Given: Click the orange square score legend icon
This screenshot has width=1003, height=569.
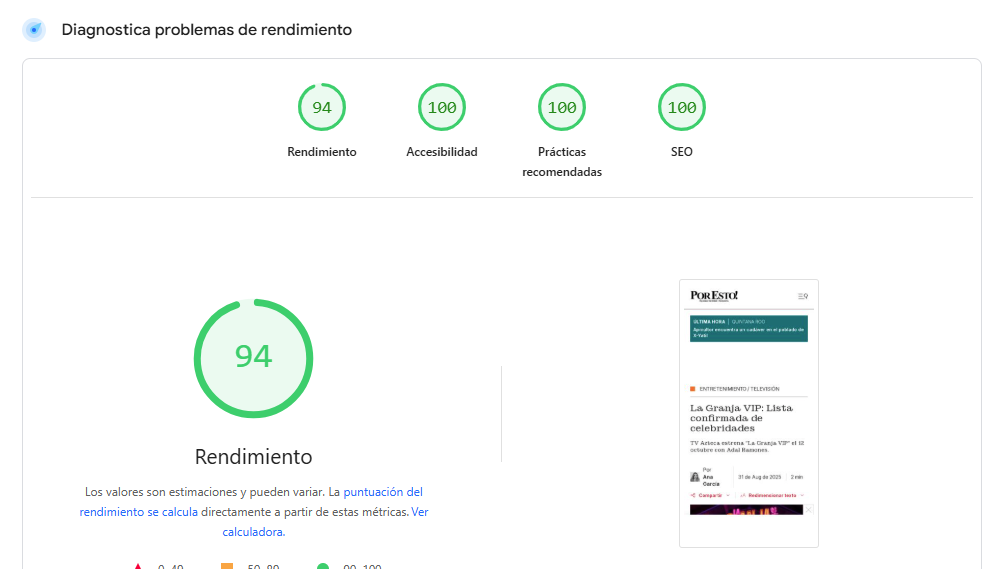Looking at the screenshot, I should click(x=227, y=566).
